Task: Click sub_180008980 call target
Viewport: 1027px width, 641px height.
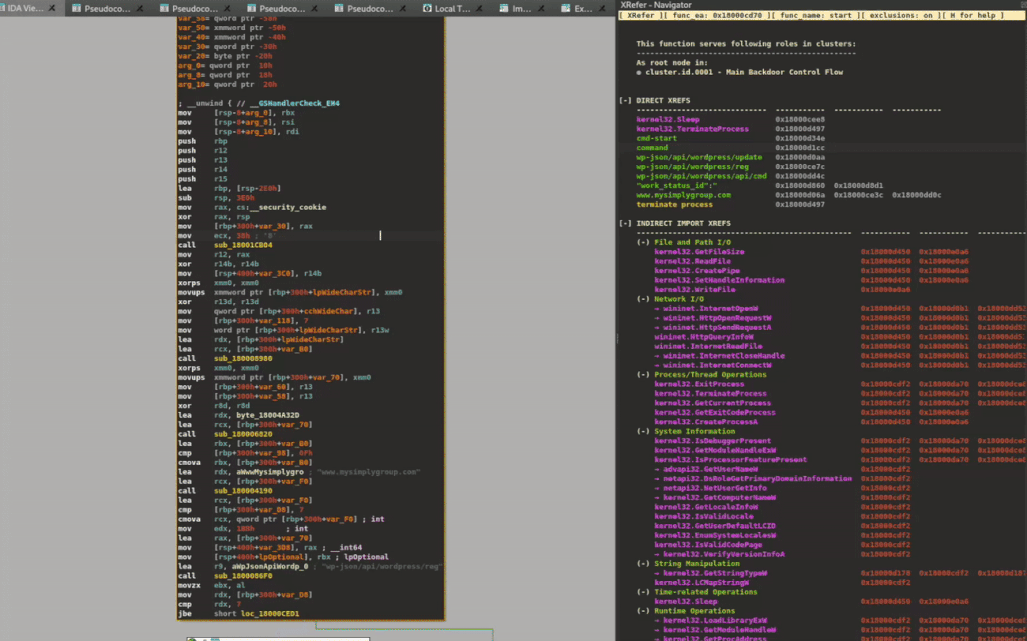Action: [243, 359]
